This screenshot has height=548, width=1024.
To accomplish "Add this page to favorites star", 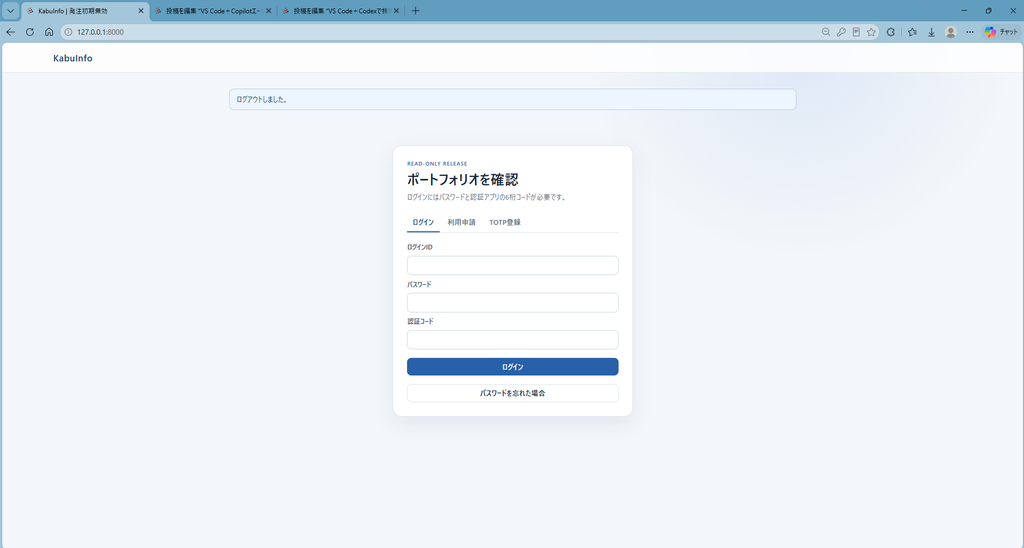I will [871, 32].
